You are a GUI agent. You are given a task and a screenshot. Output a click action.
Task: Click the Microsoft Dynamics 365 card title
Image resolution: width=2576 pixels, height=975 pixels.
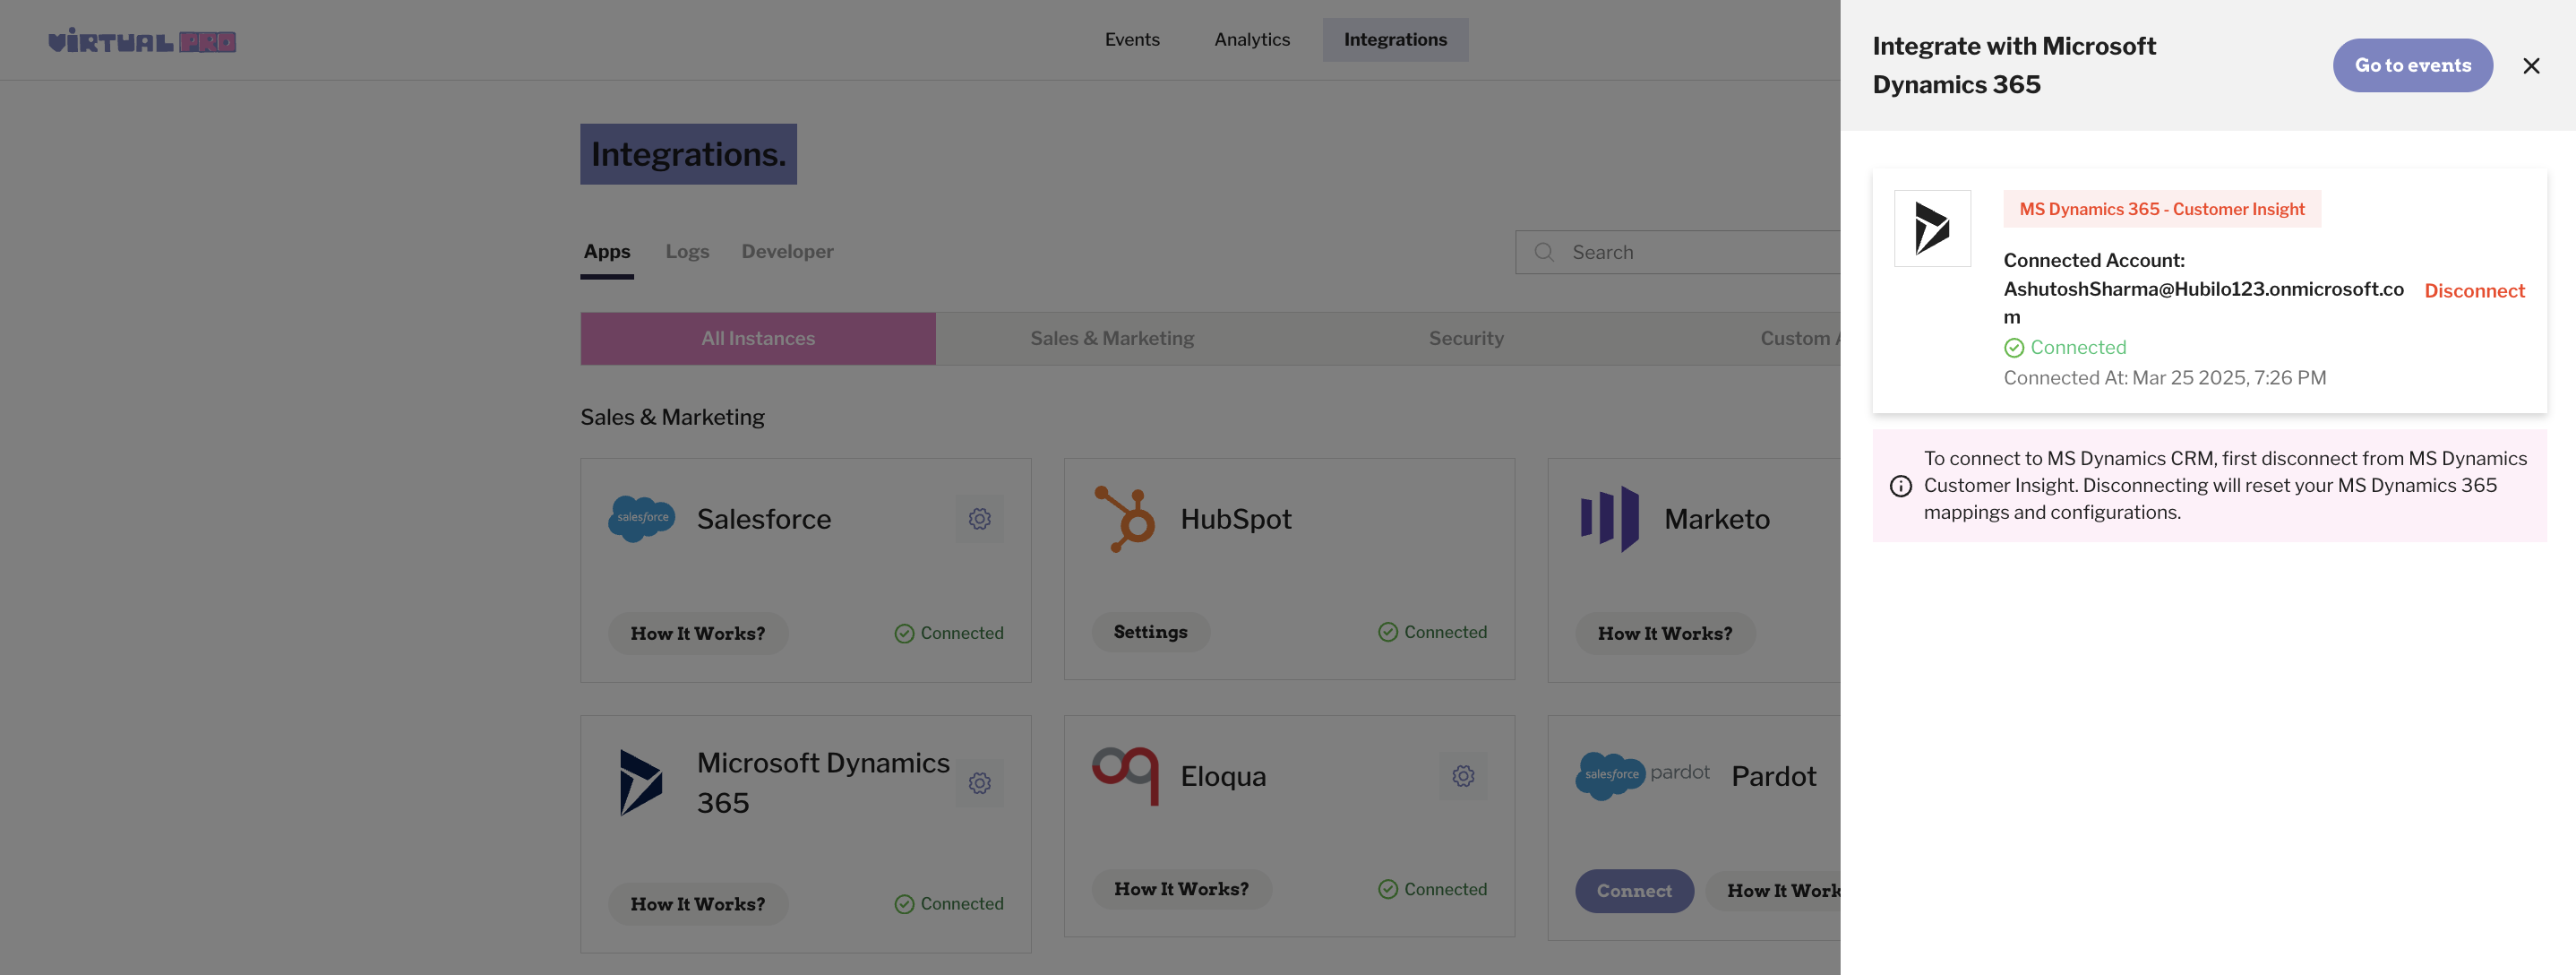point(823,783)
